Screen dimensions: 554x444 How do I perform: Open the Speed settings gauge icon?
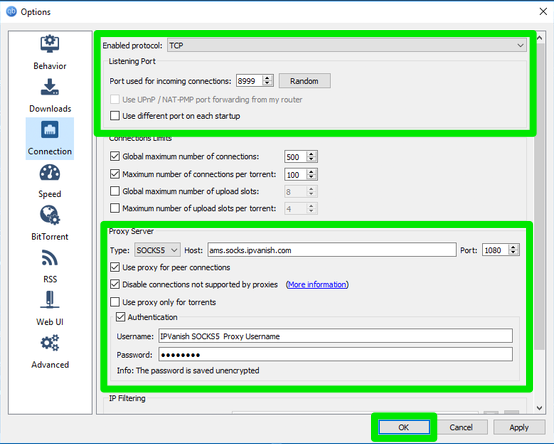pos(49,173)
